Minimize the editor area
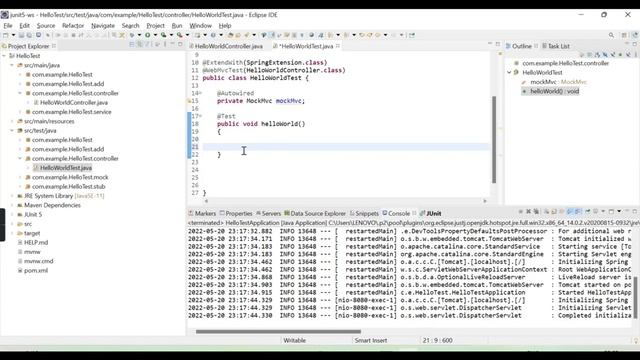 (490, 44)
